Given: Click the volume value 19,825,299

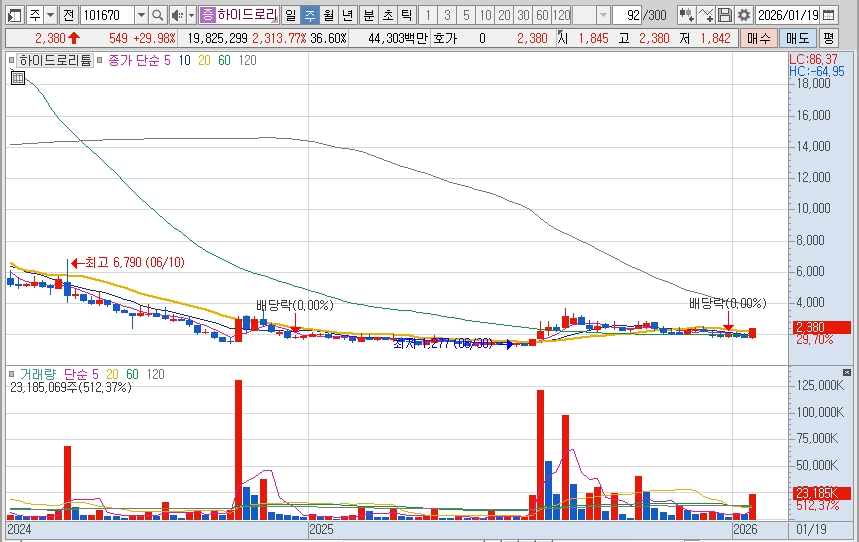Looking at the screenshot, I should [x=217, y=38].
